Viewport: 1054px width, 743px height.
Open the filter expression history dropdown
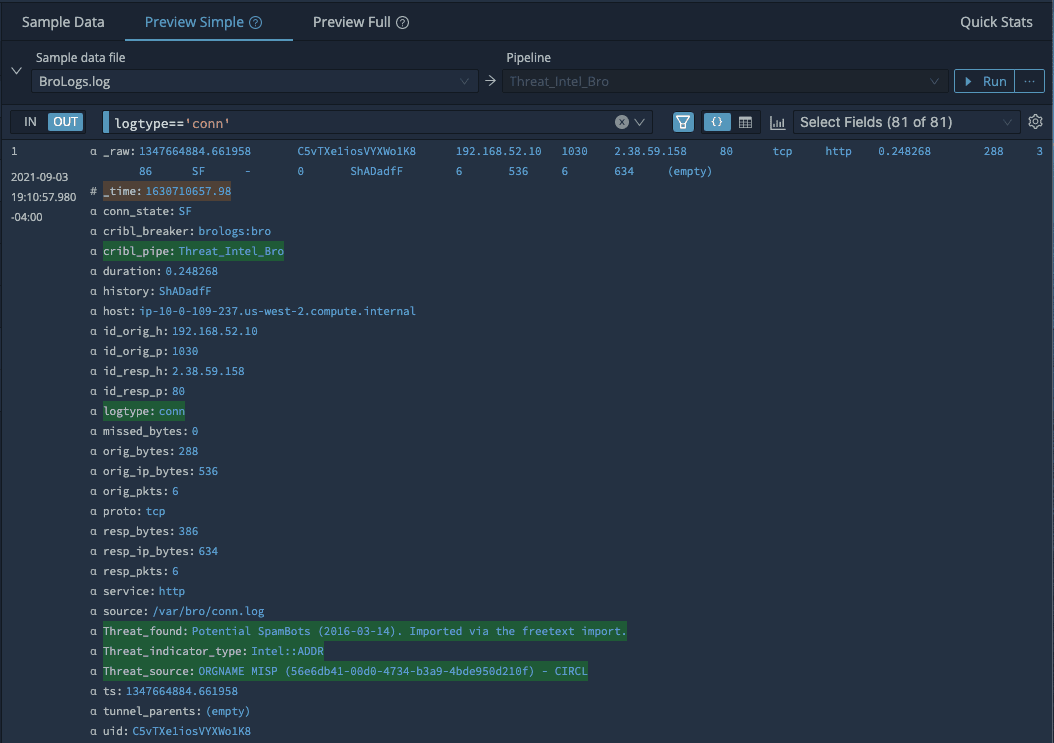tap(640, 122)
